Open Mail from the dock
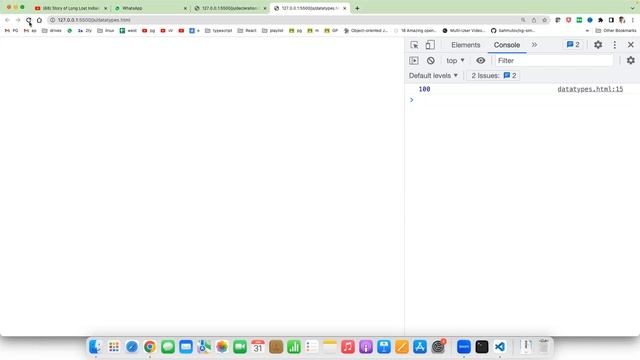 click(x=186, y=347)
